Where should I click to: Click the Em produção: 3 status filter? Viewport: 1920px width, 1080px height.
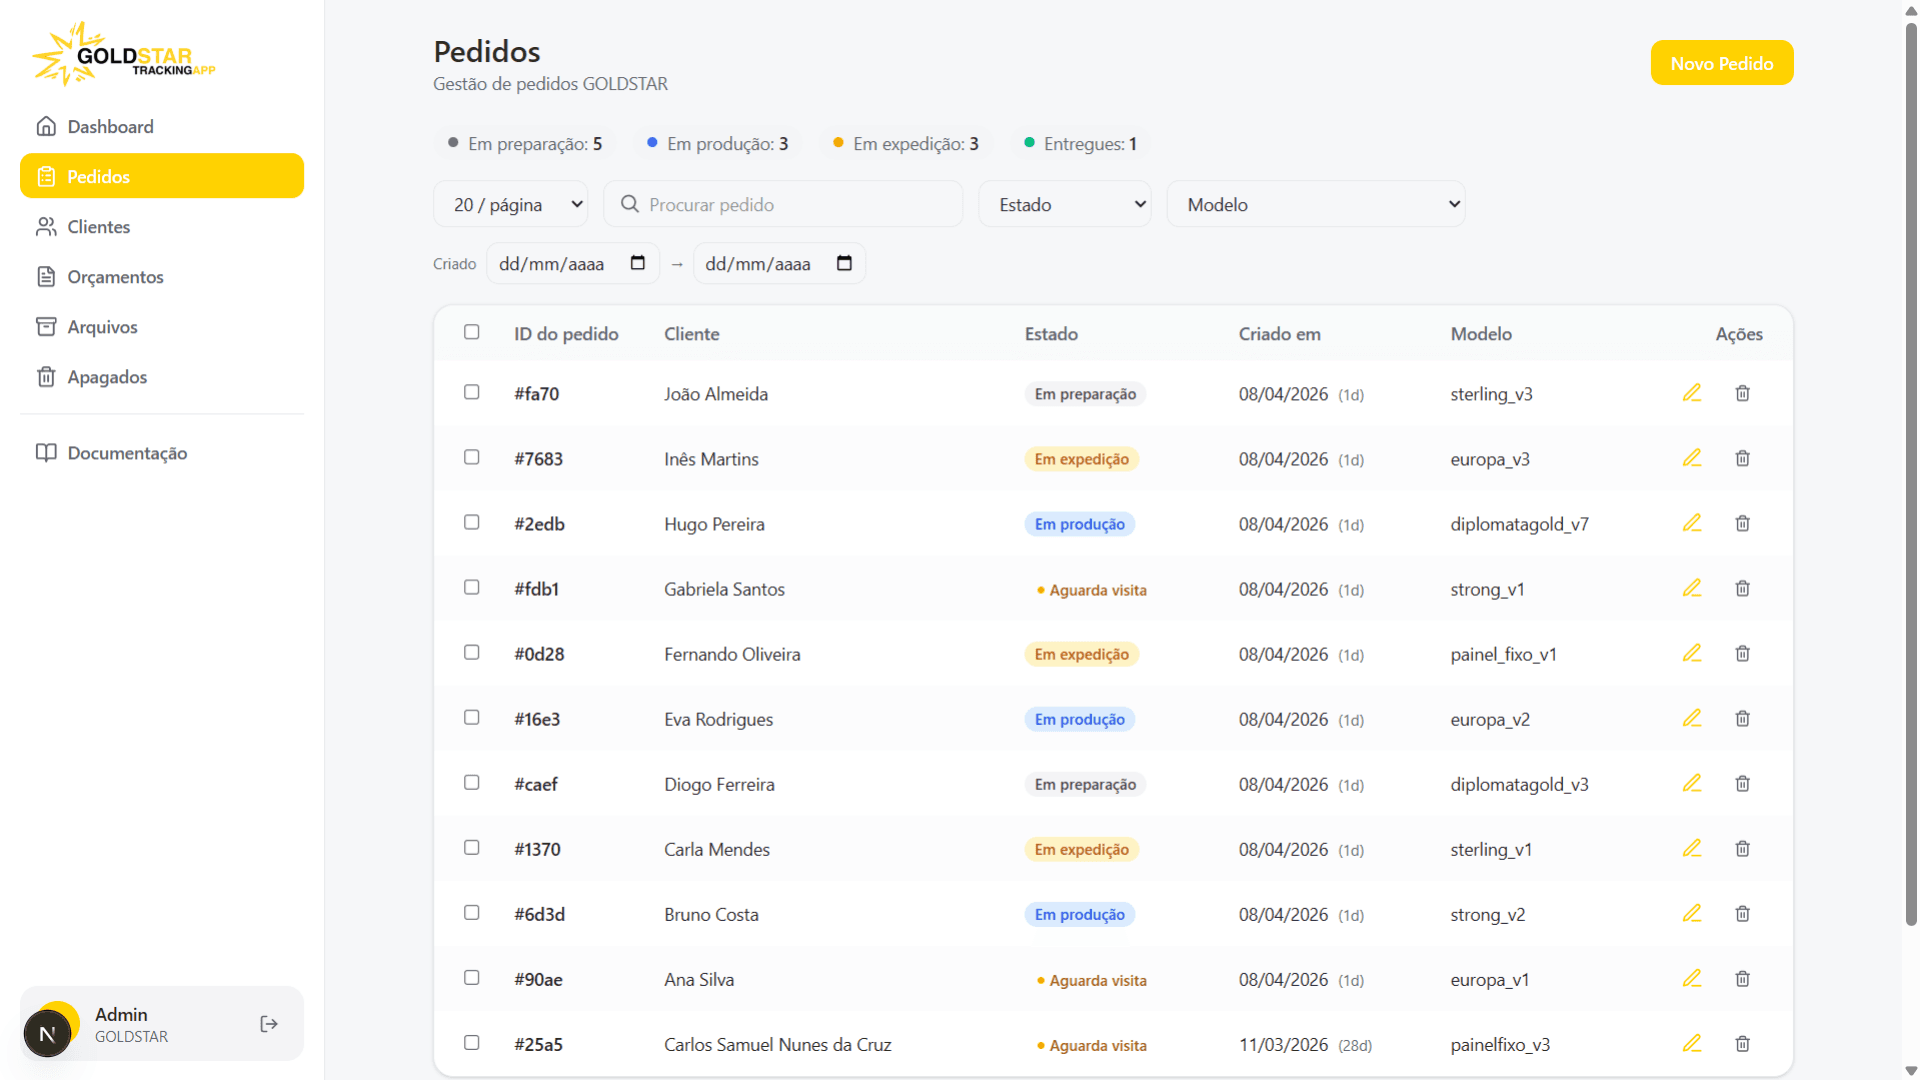click(717, 143)
